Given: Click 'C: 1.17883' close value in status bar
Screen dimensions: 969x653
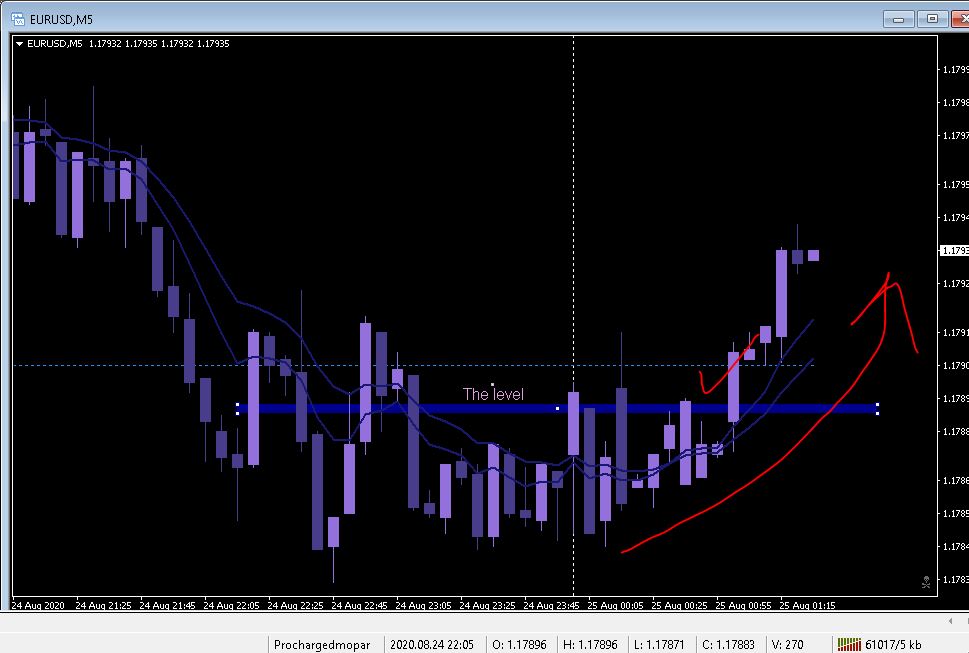Looking at the screenshot, I should coord(728,645).
